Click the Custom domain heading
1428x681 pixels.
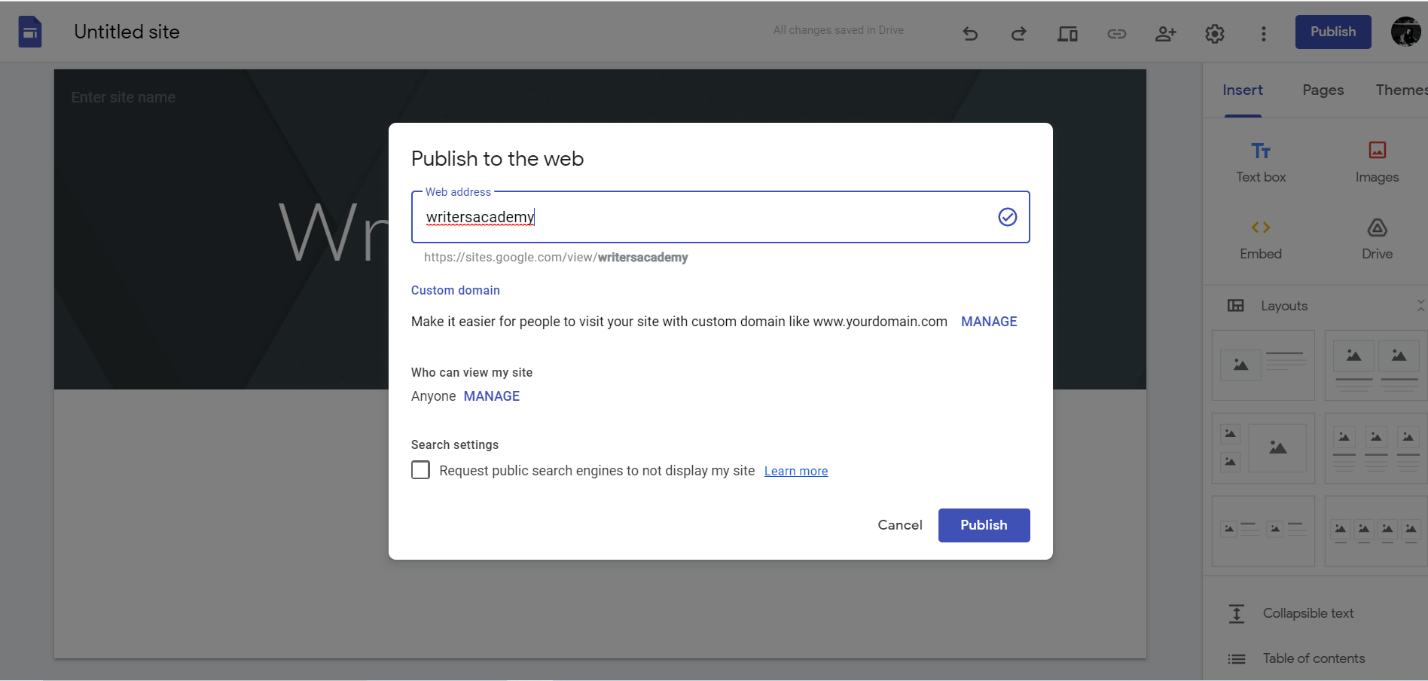click(x=455, y=290)
